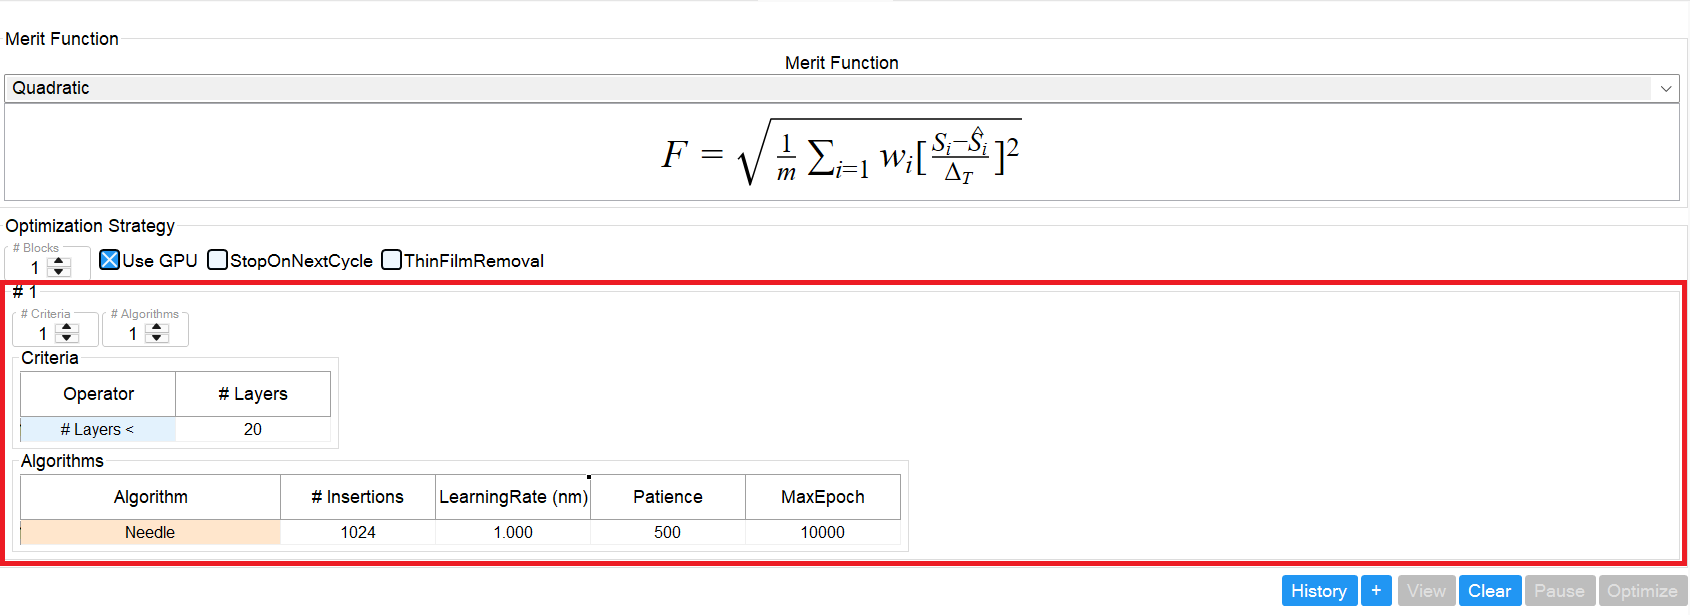Click the MaxEpoch value 10000
Viewport: 1690px width, 615px height.
tap(822, 532)
